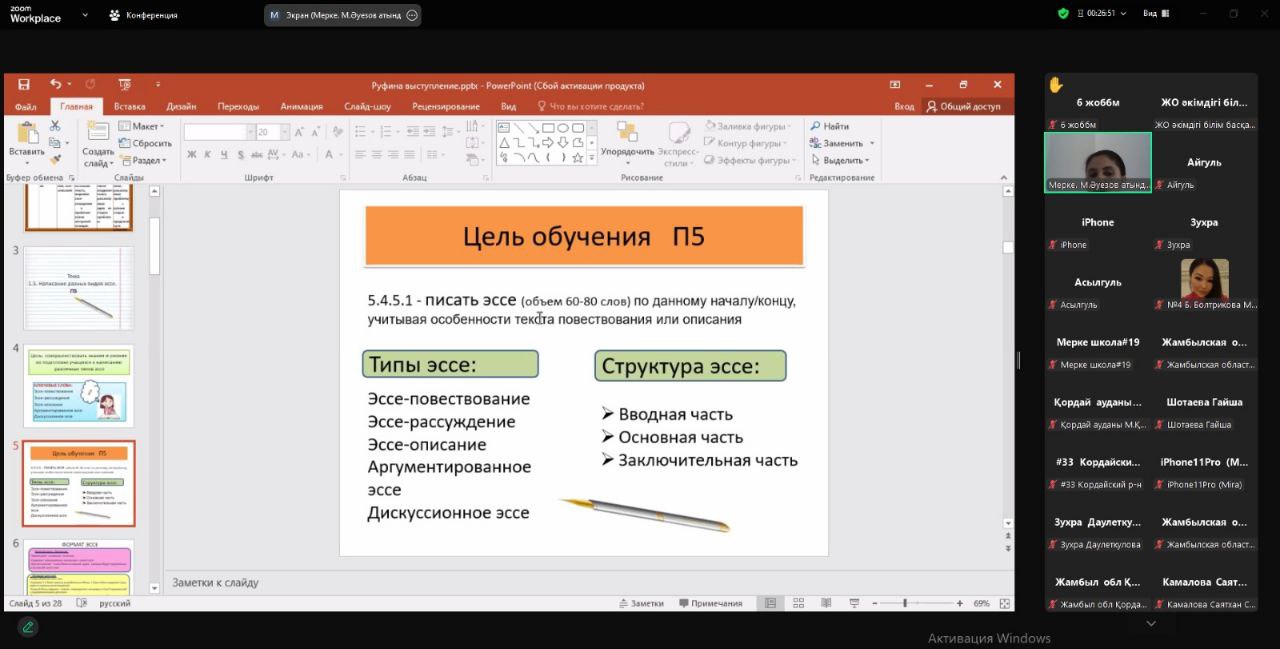The height and width of the screenshot is (649, 1280).
Task: Switch to the Анимация tab
Action: [302, 106]
